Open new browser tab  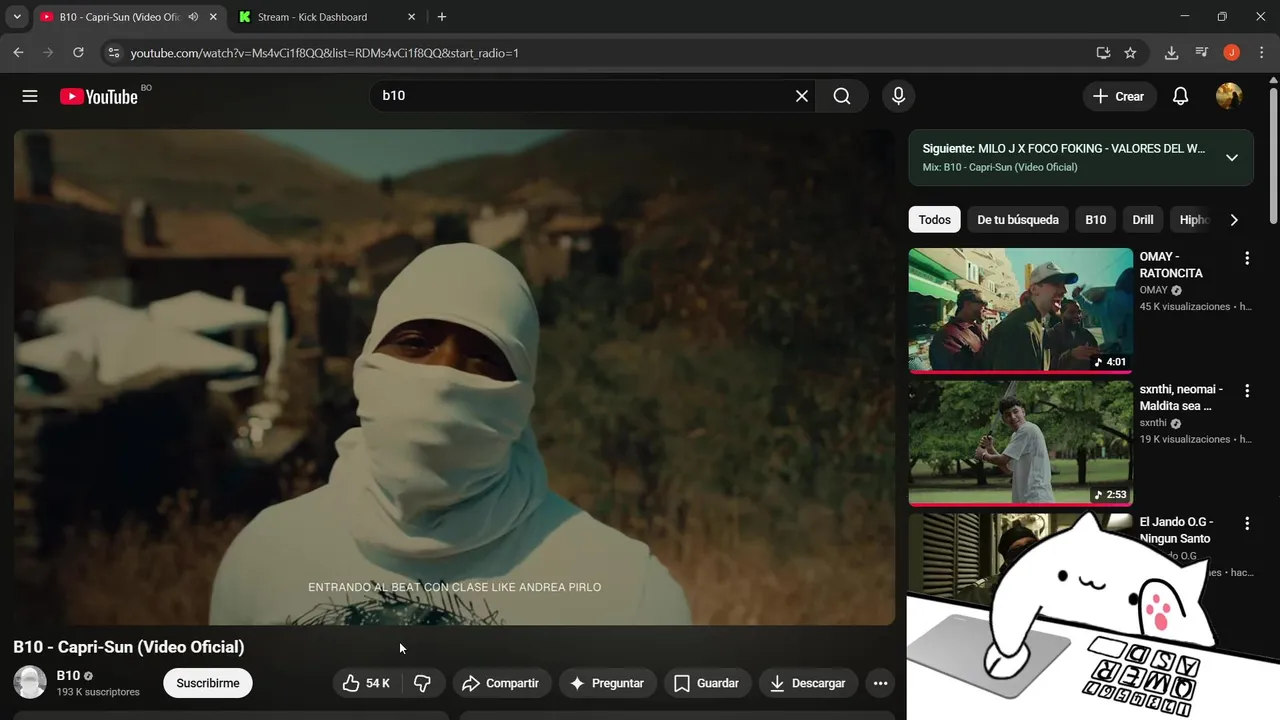pos(442,17)
